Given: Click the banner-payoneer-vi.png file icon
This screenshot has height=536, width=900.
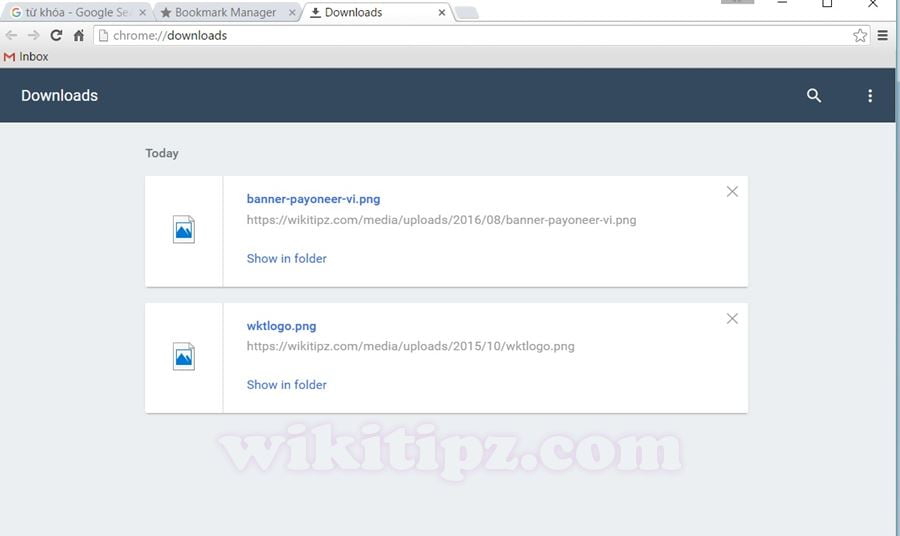Looking at the screenshot, I should click(x=184, y=230).
